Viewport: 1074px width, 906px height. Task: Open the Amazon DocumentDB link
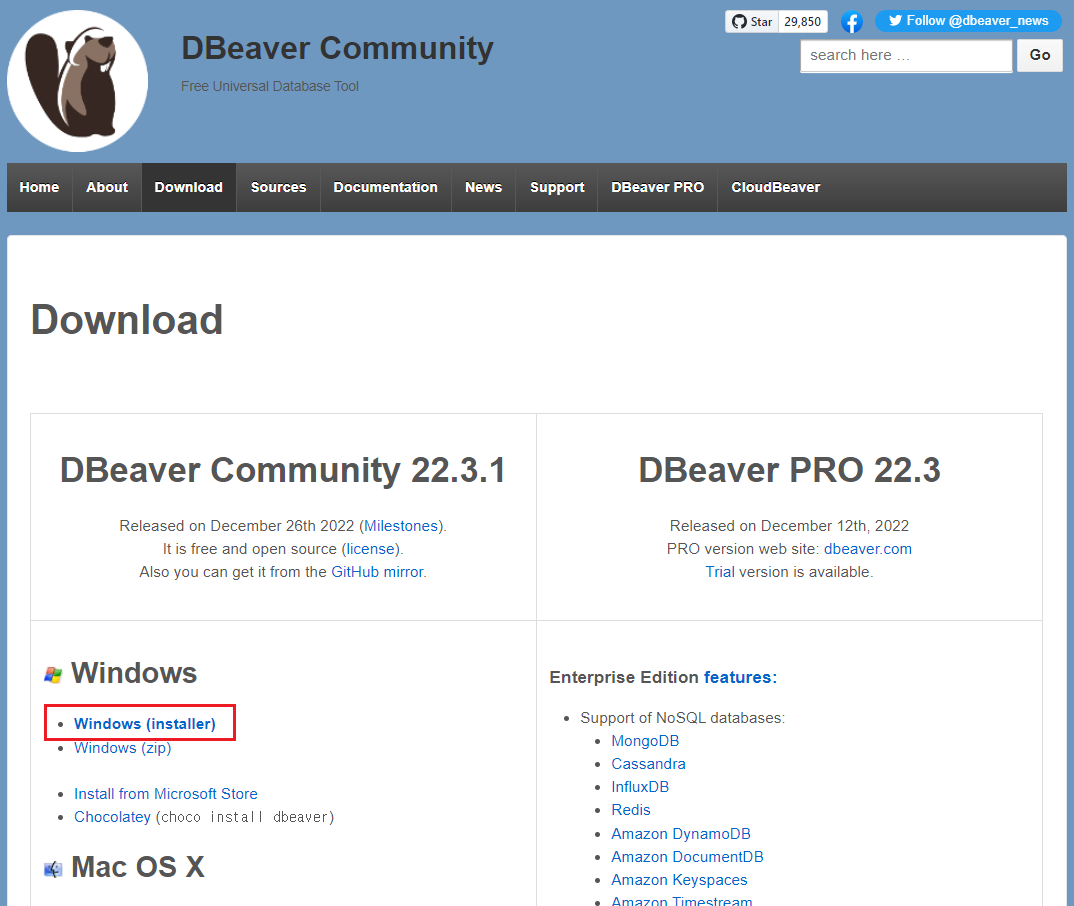point(687,857)
